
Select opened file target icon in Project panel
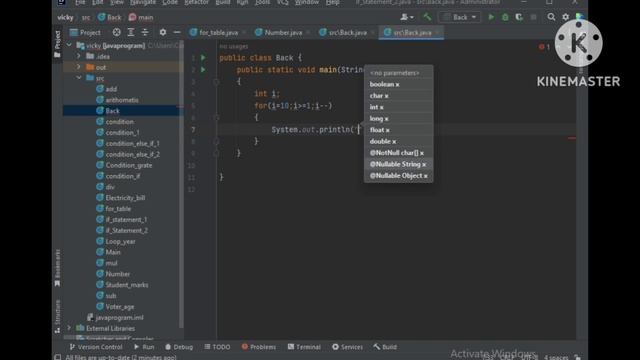coord(116,32)
